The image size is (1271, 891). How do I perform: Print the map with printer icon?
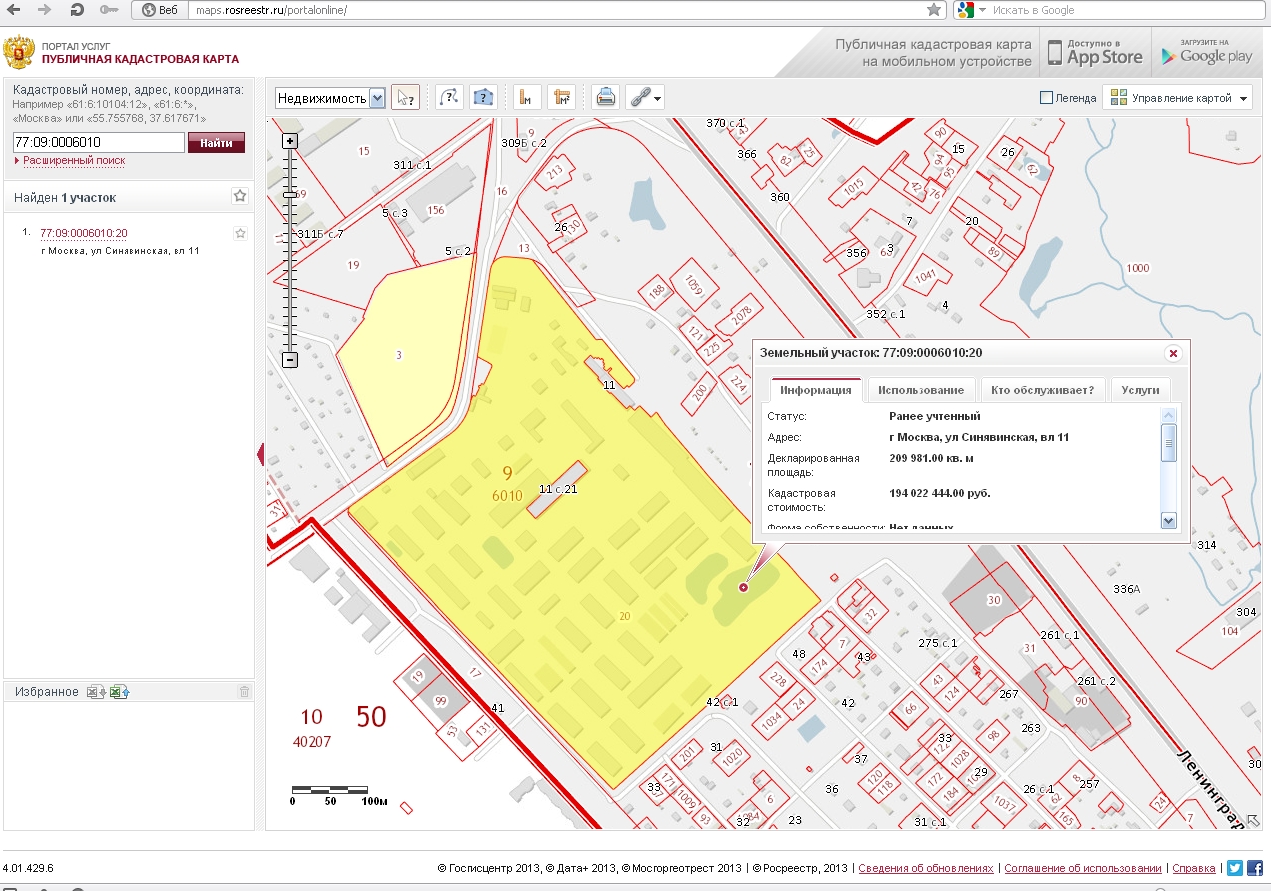(605, 97)
